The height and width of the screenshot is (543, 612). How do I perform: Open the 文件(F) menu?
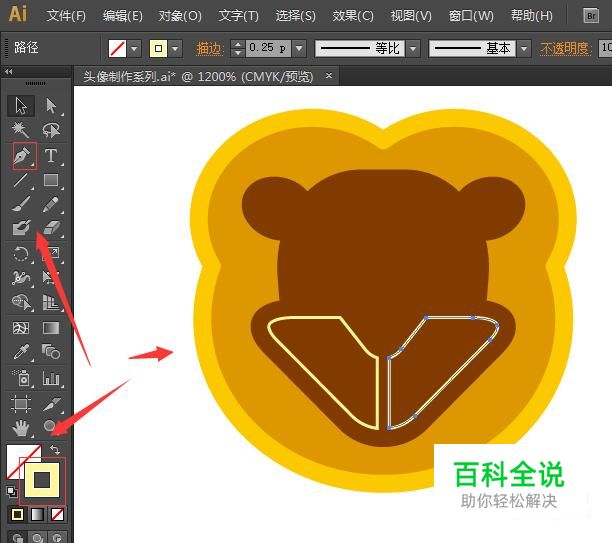66,16
